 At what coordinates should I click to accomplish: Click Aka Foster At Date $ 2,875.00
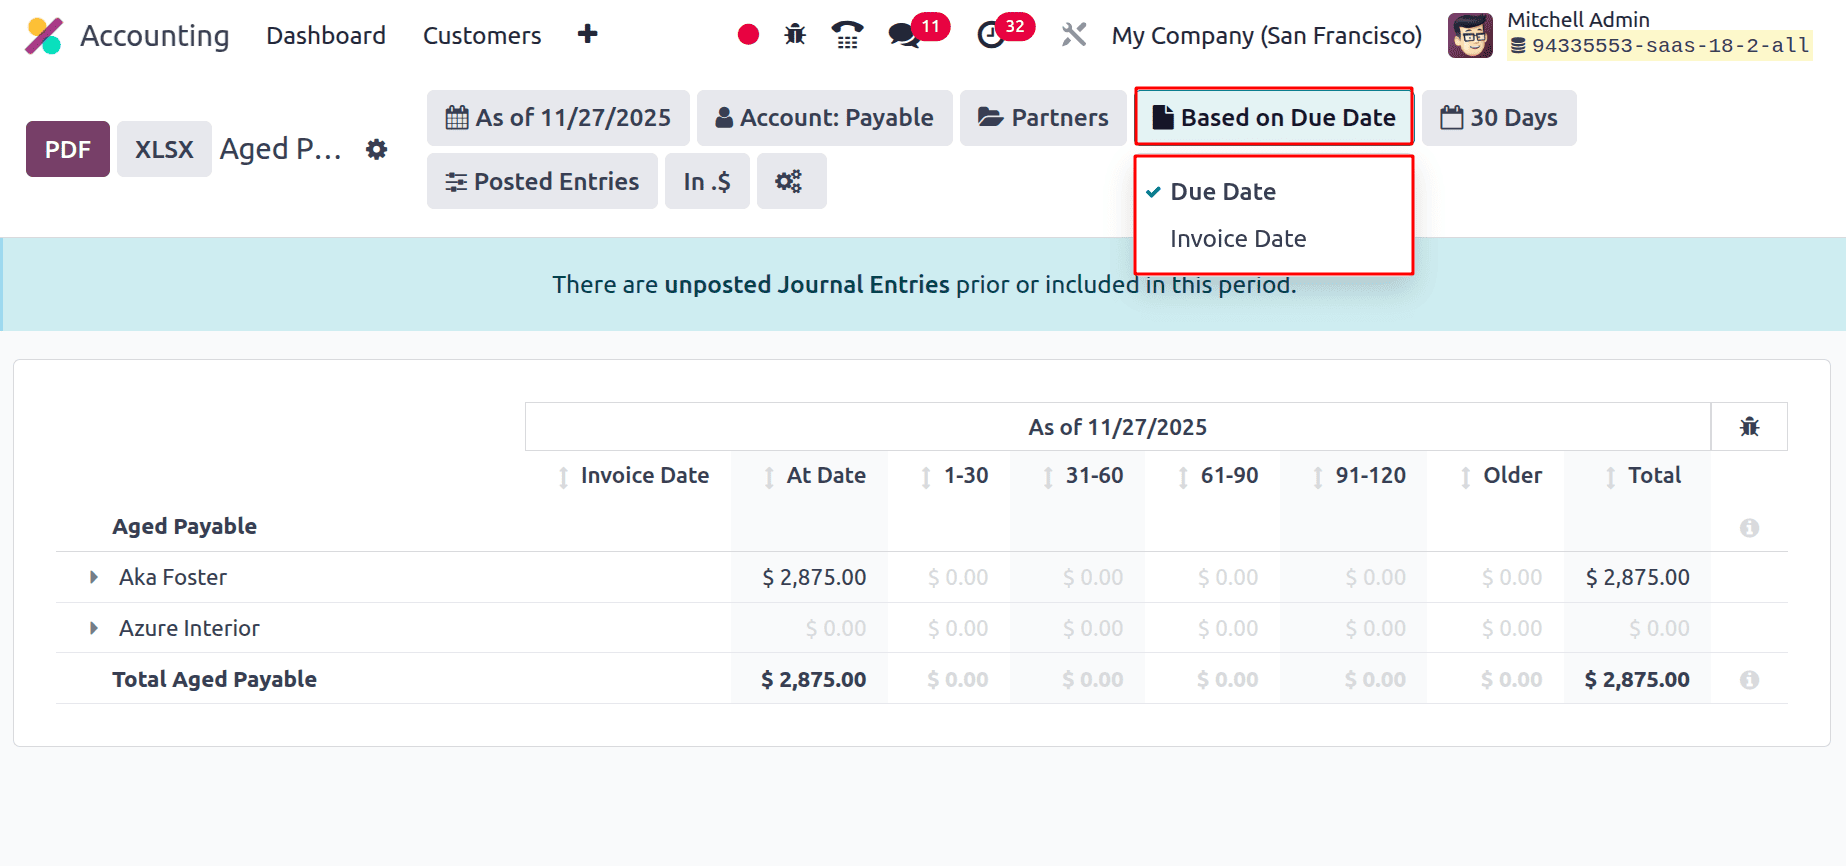814,577
